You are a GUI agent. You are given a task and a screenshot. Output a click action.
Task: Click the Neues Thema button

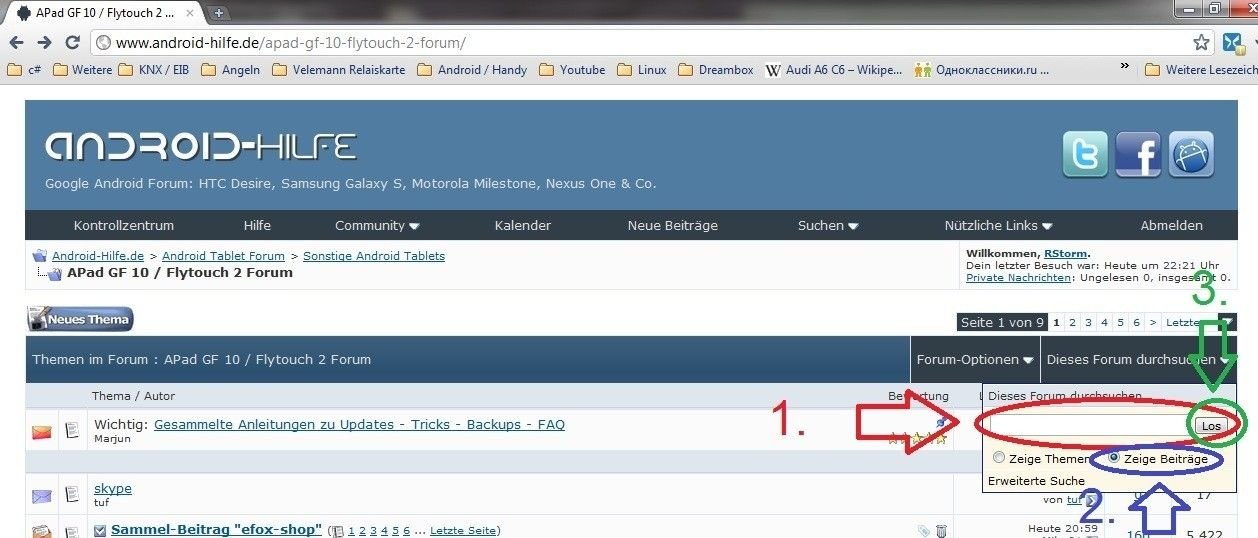coord(80,319)
